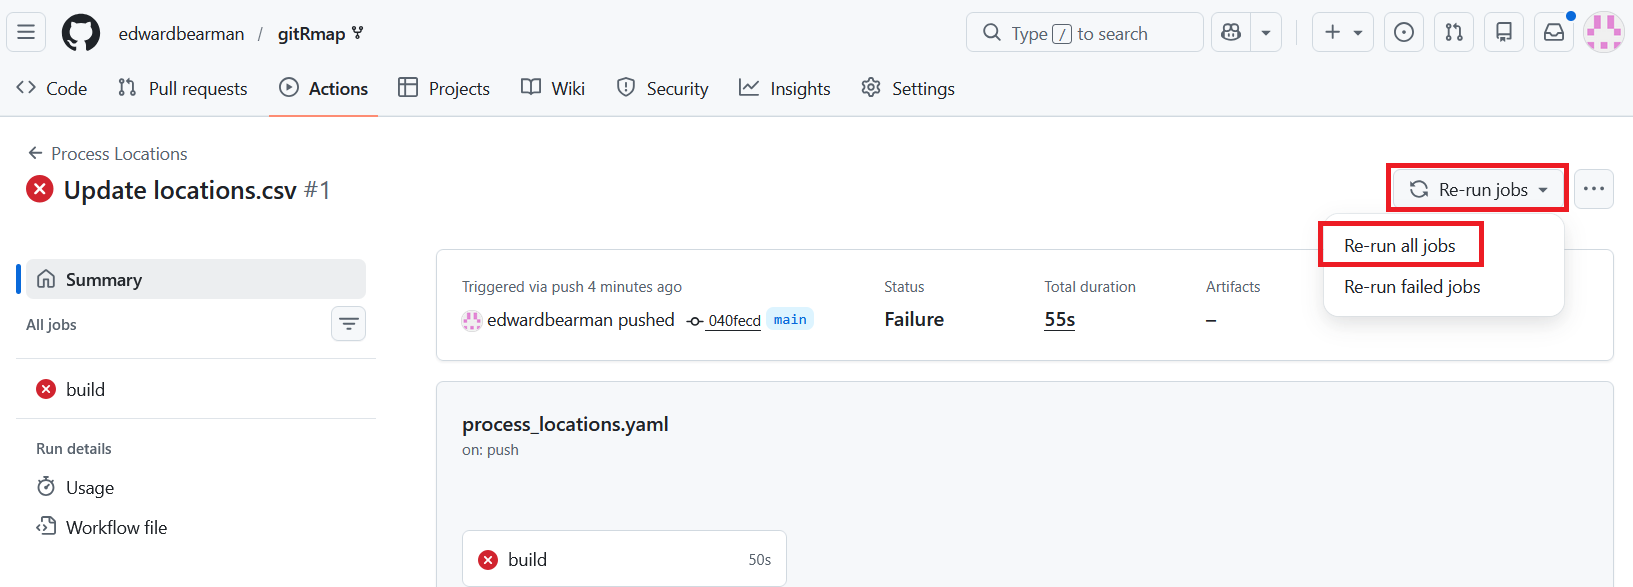Switch to the Insights tab
The image size is (1633, 587).
(785, 89)
